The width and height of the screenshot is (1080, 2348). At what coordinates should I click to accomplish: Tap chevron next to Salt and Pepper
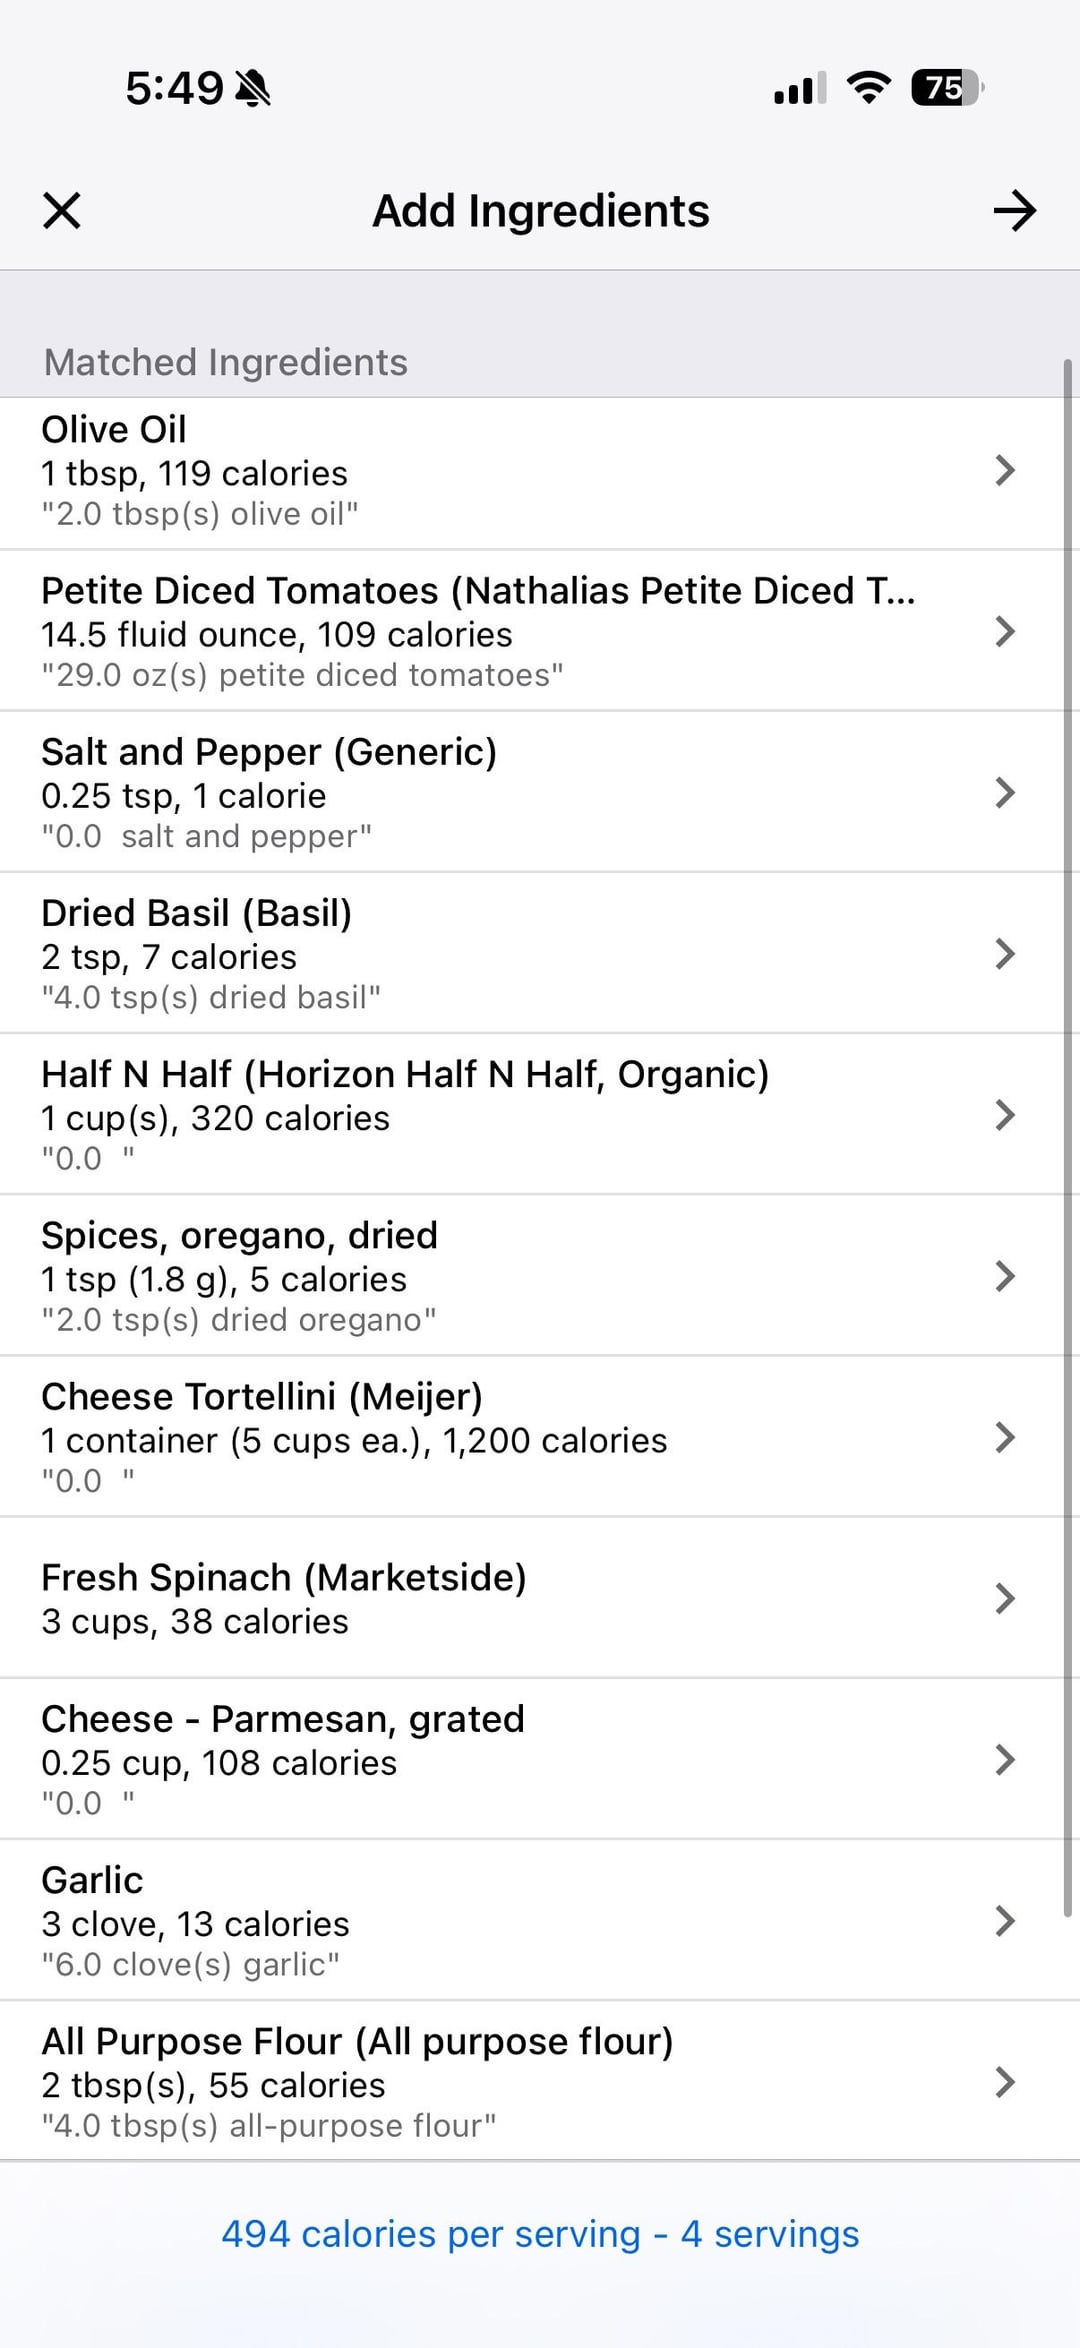coord(1005,792)
